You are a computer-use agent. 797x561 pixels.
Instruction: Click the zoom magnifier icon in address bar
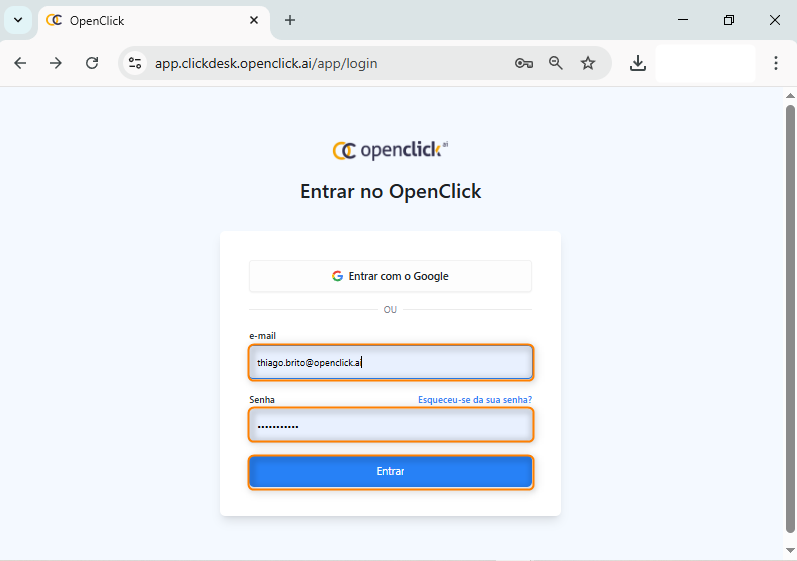pyautogui.click(x=556, y=63)
